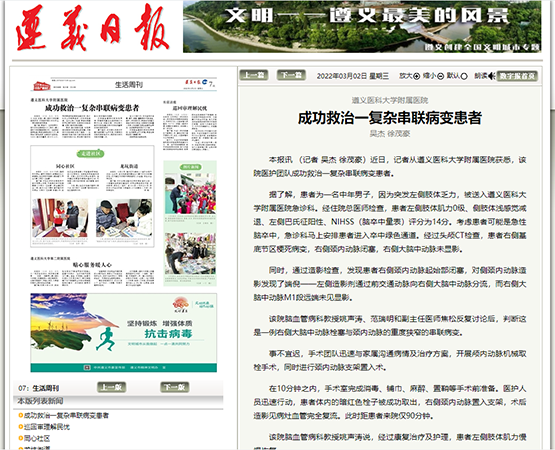Viewport: 555px width, 450px height.
Task: Open list link 巡回审理解民忧
Action: [x=47, y=427]
